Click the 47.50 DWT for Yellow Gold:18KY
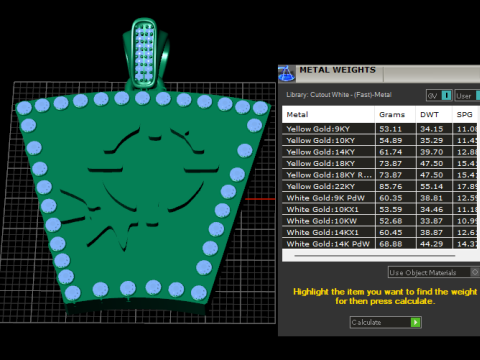Screen dimensions: 480x360 432,163
